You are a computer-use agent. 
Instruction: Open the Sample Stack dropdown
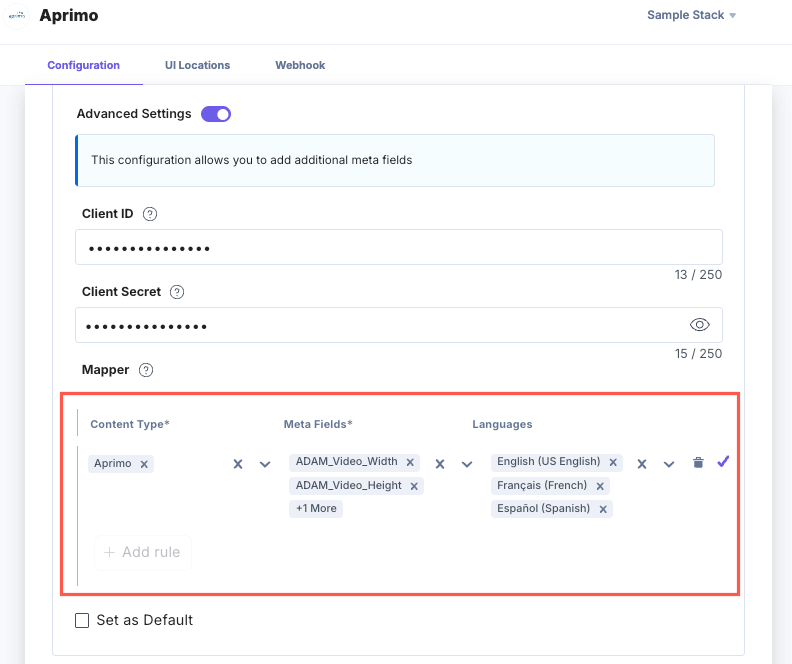point(691,15)
